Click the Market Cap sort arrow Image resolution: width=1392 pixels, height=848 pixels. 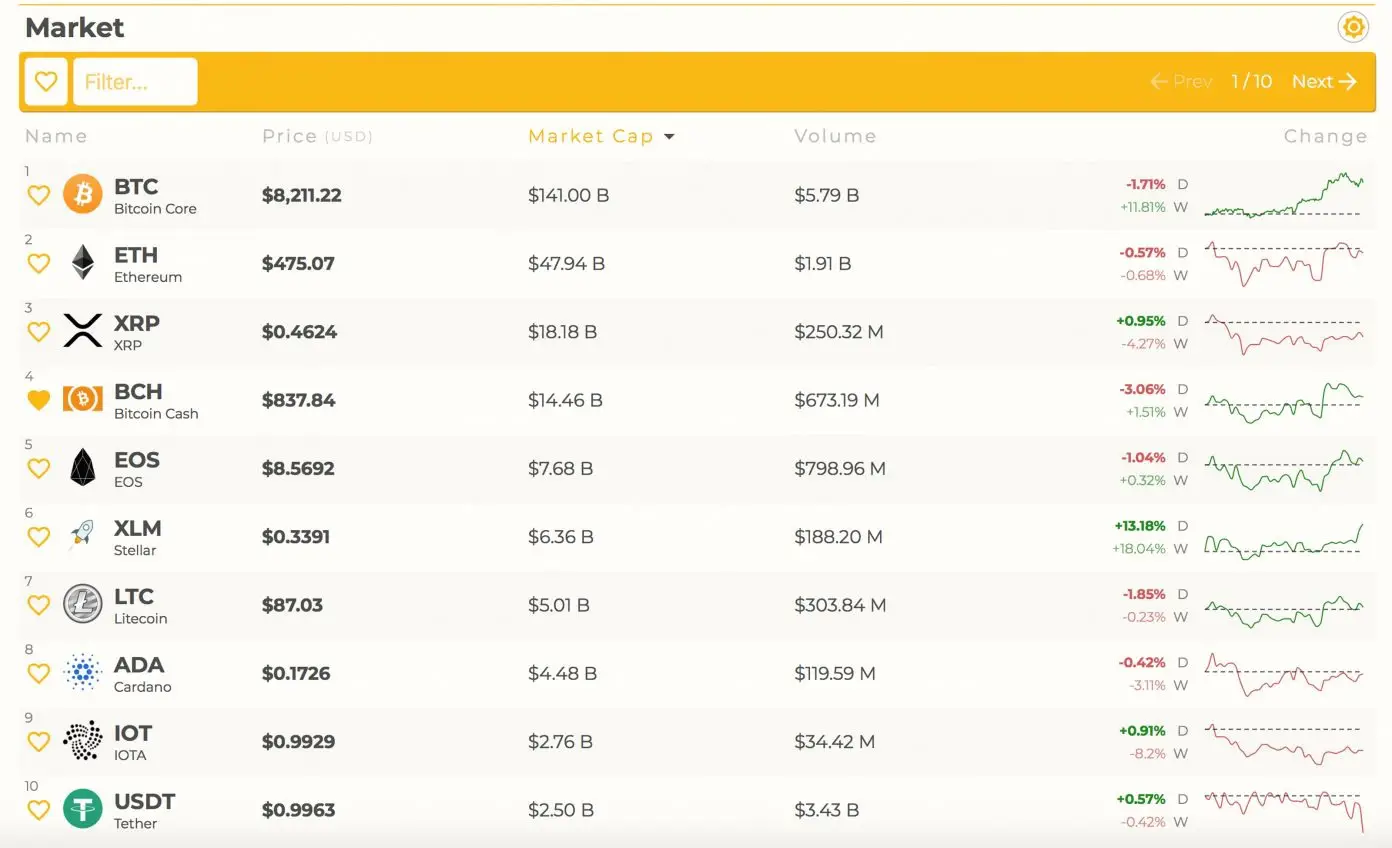(x=669, y=137)
